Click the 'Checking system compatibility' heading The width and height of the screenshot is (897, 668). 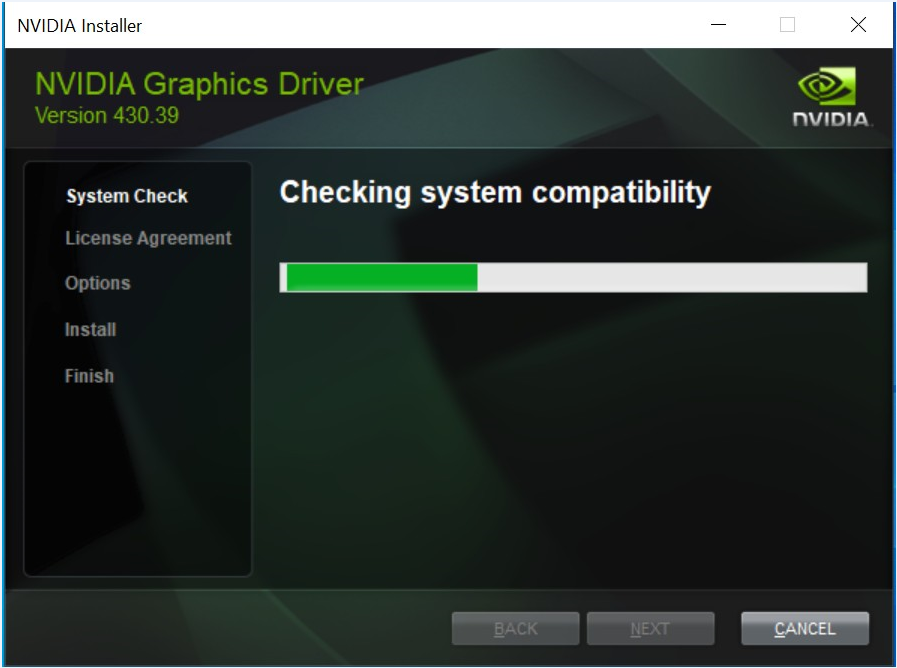click(x=495, y=192)
